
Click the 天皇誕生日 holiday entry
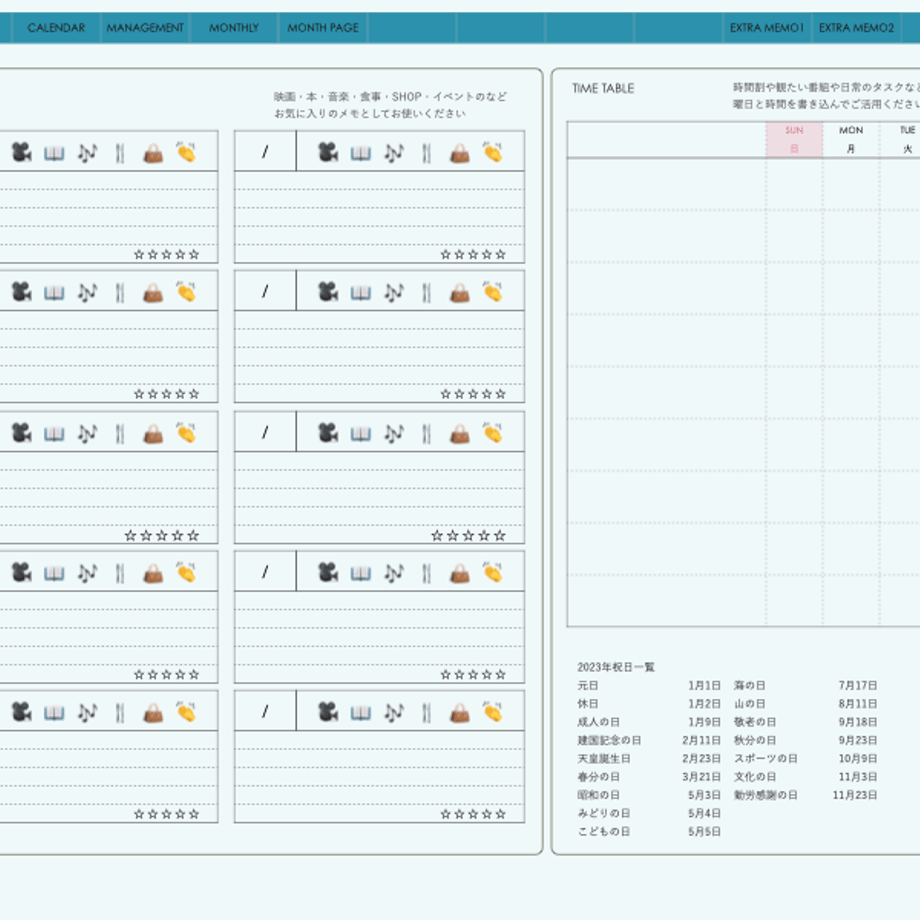tap(604, 759)
